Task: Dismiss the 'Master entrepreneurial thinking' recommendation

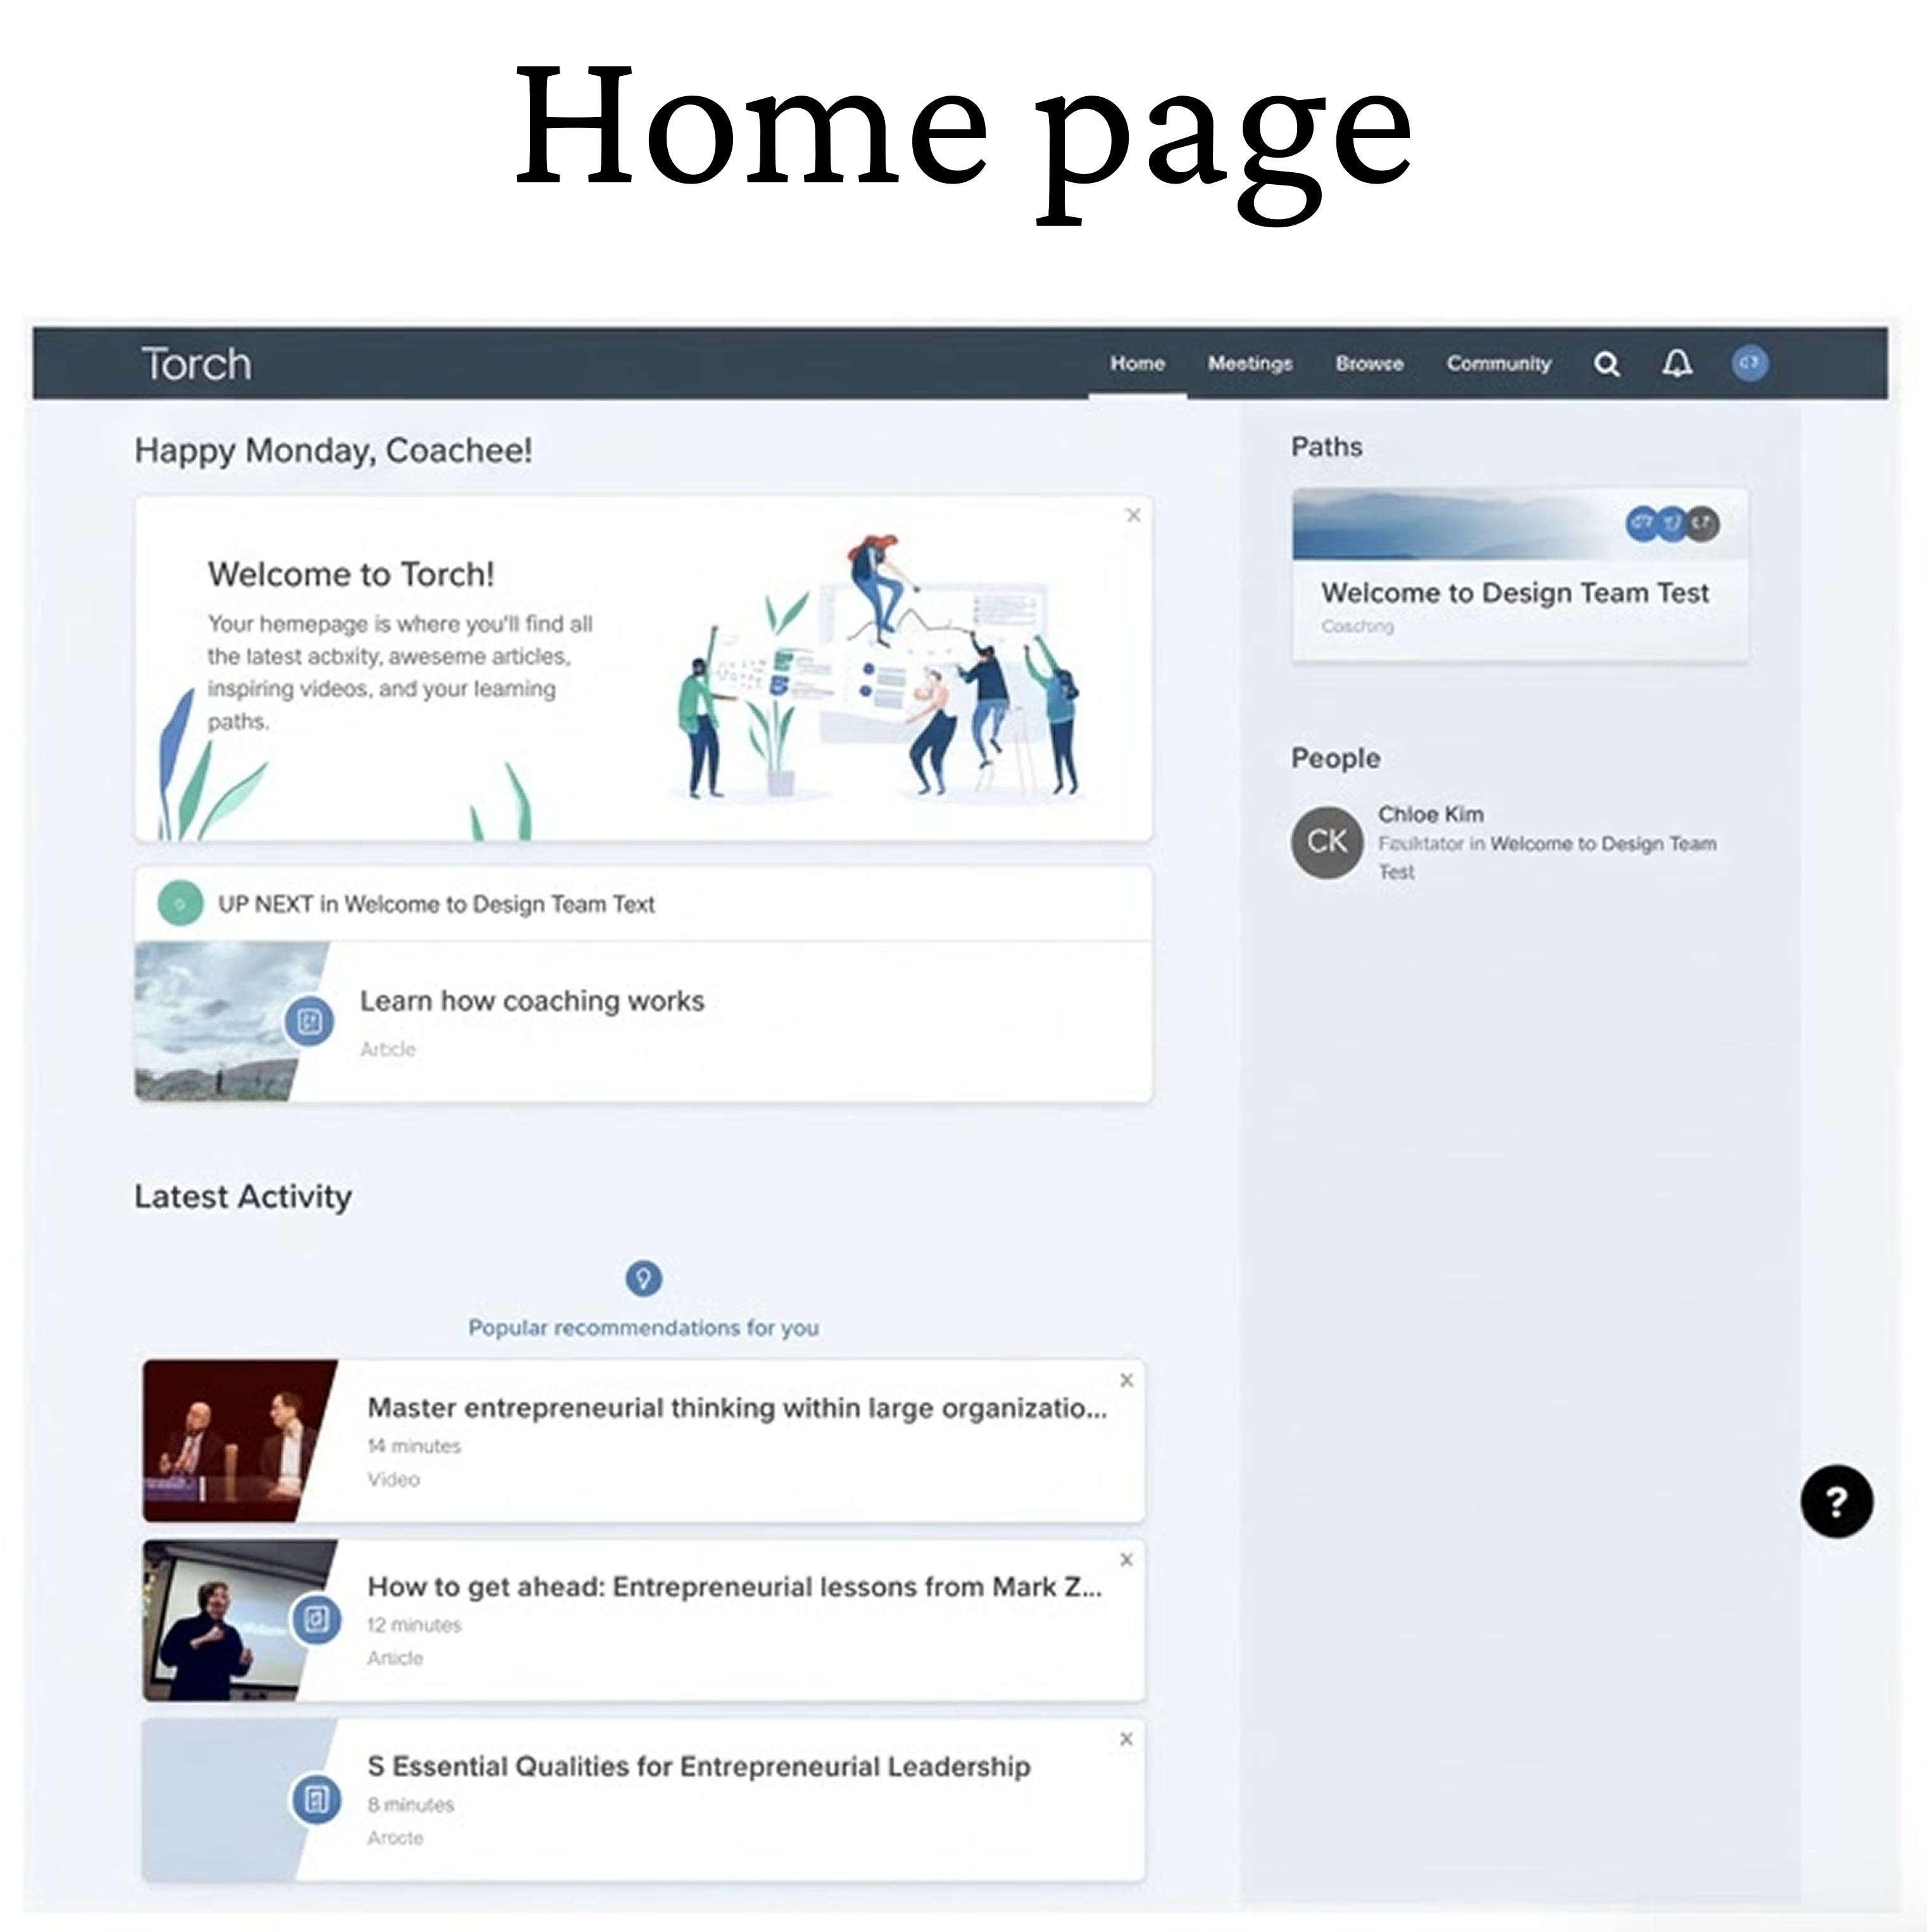Action: (1127, 1380)
